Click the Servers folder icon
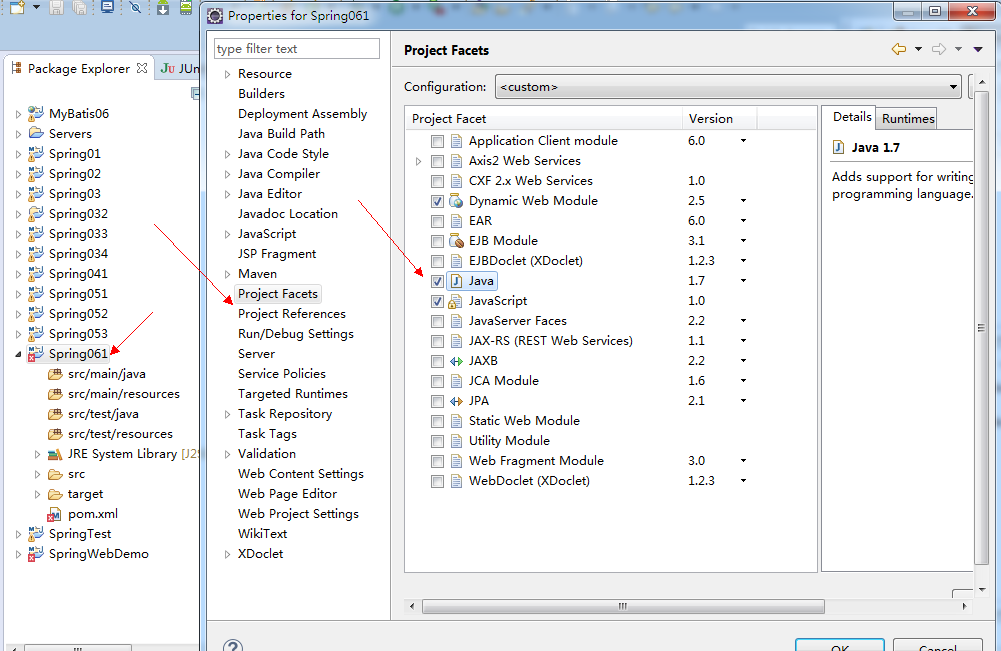This screenshot has height=651, width=1001. pyautogui.click(x=36, y=133)
